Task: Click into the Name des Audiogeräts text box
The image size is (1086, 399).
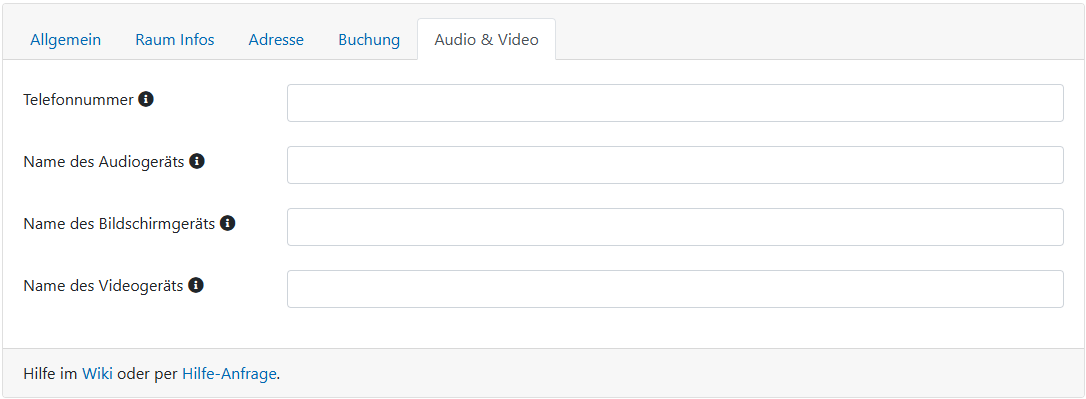Action: coord(675,165)
